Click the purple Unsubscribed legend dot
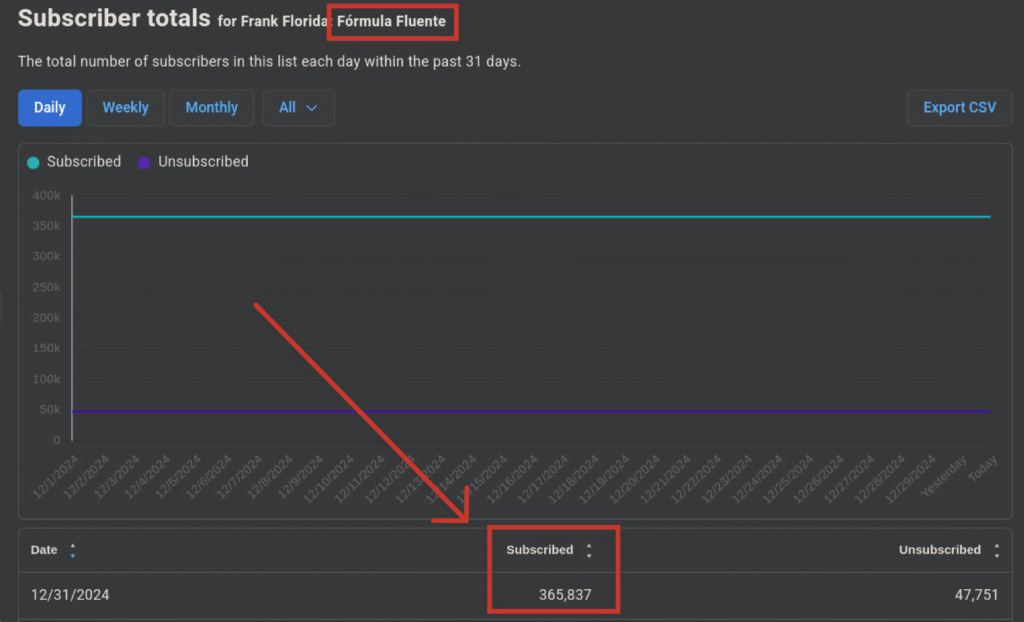The image size is (1024, 622). coord(144,162)
